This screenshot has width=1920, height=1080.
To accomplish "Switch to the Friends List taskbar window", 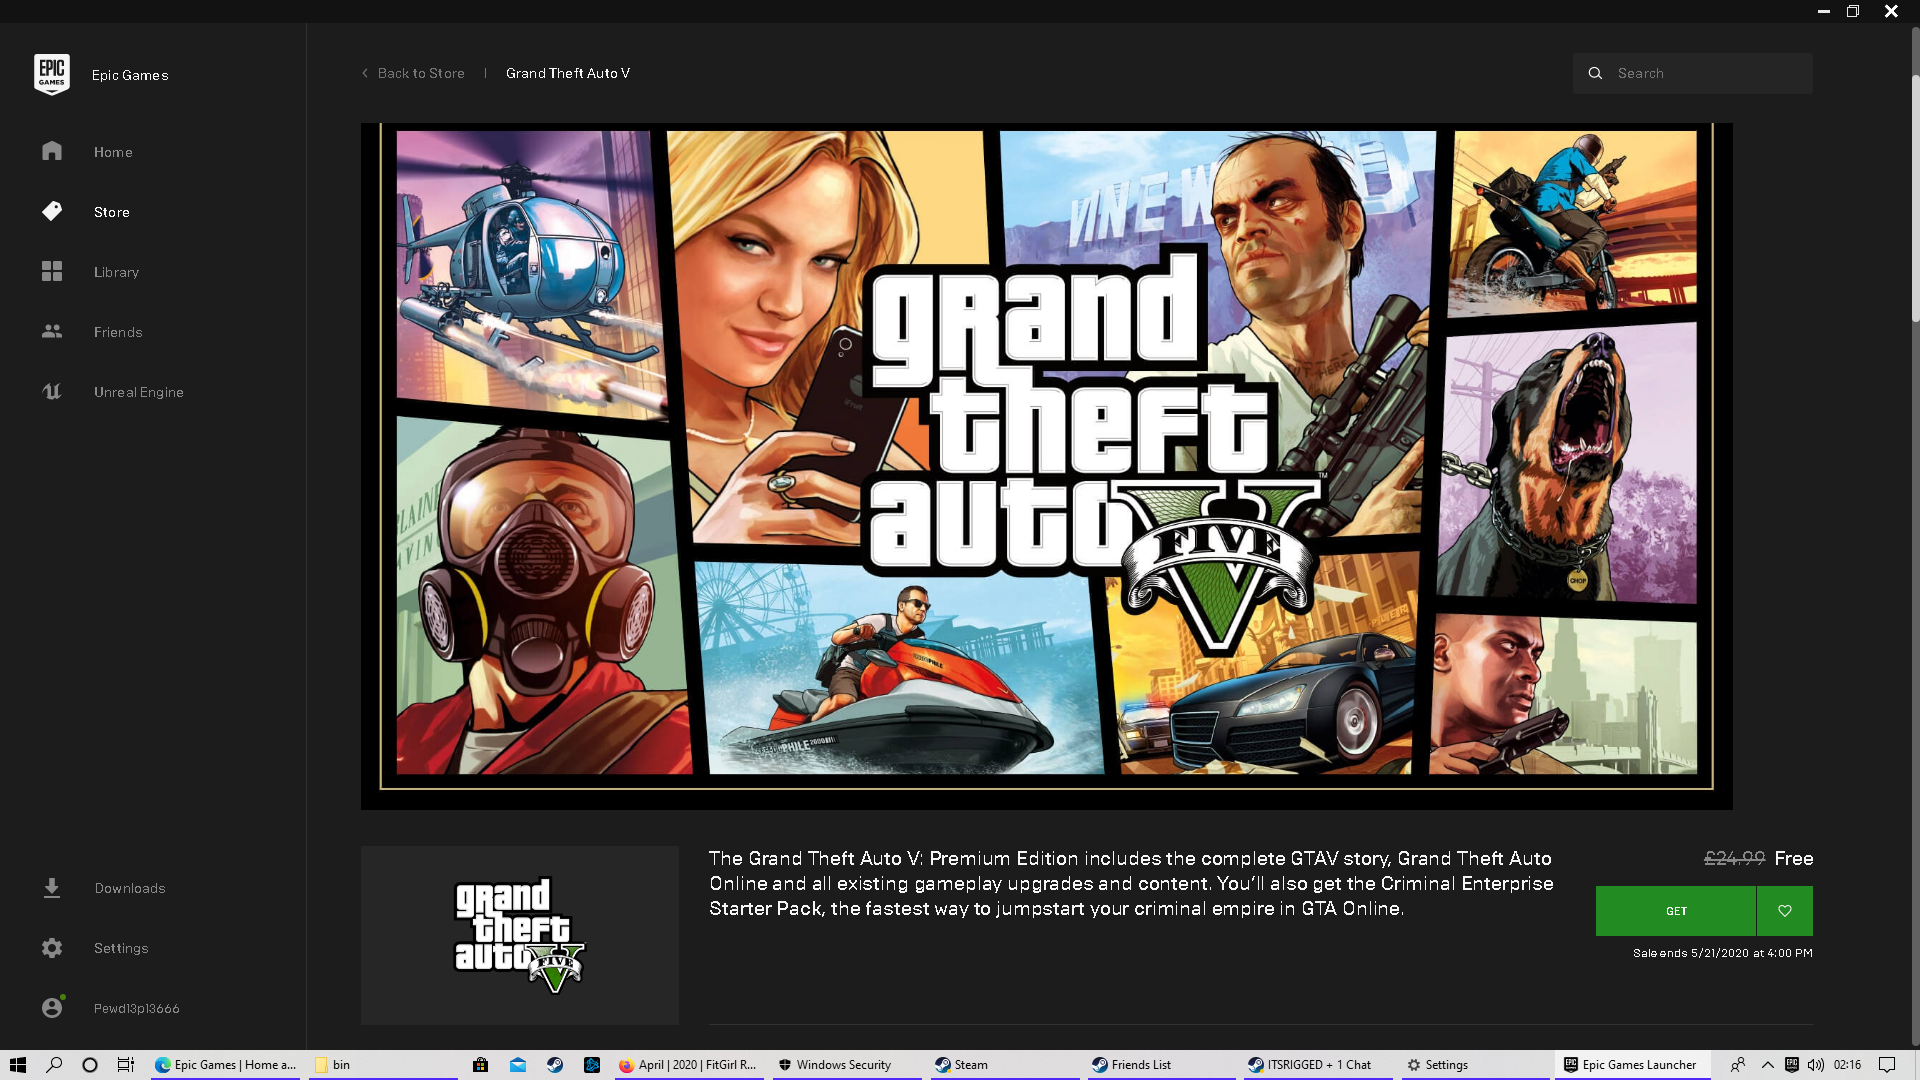I will (x=1140, y=1065).
